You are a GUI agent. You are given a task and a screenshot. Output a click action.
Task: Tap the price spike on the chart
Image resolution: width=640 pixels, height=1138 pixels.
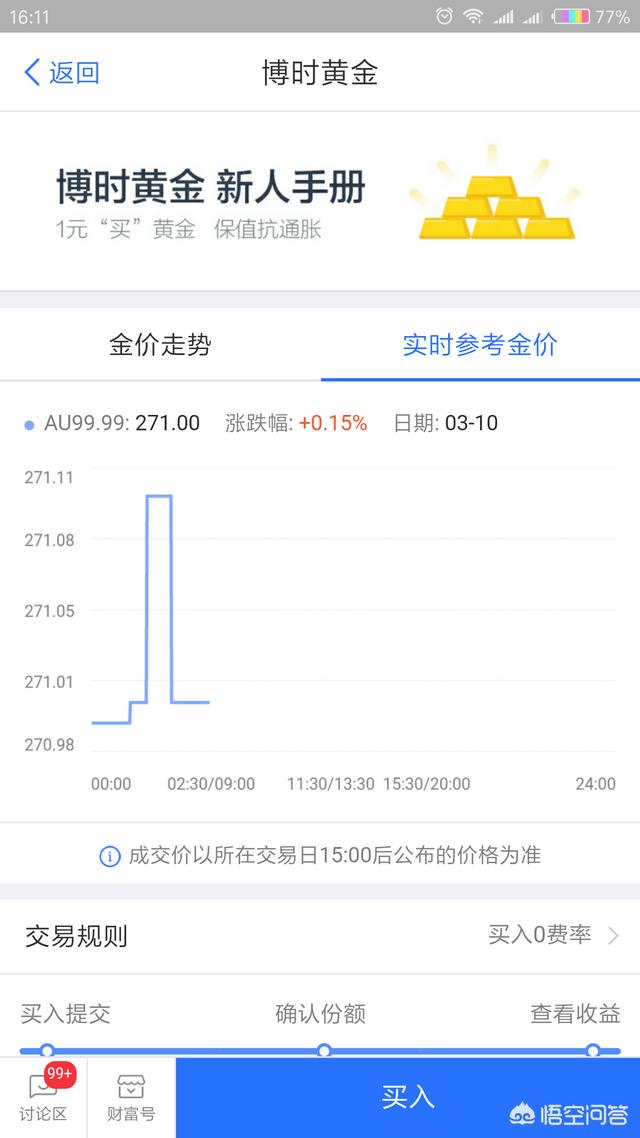159,599
